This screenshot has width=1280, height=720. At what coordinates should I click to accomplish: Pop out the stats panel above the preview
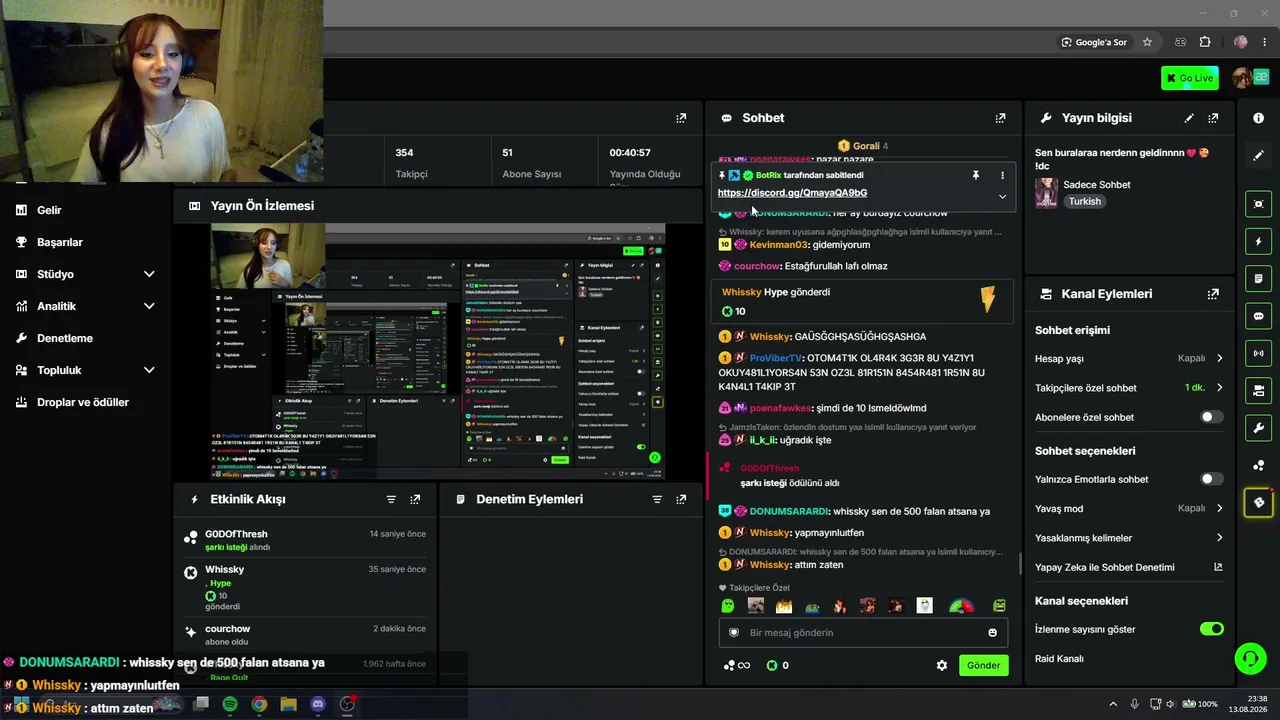click(x=681, y=118)
